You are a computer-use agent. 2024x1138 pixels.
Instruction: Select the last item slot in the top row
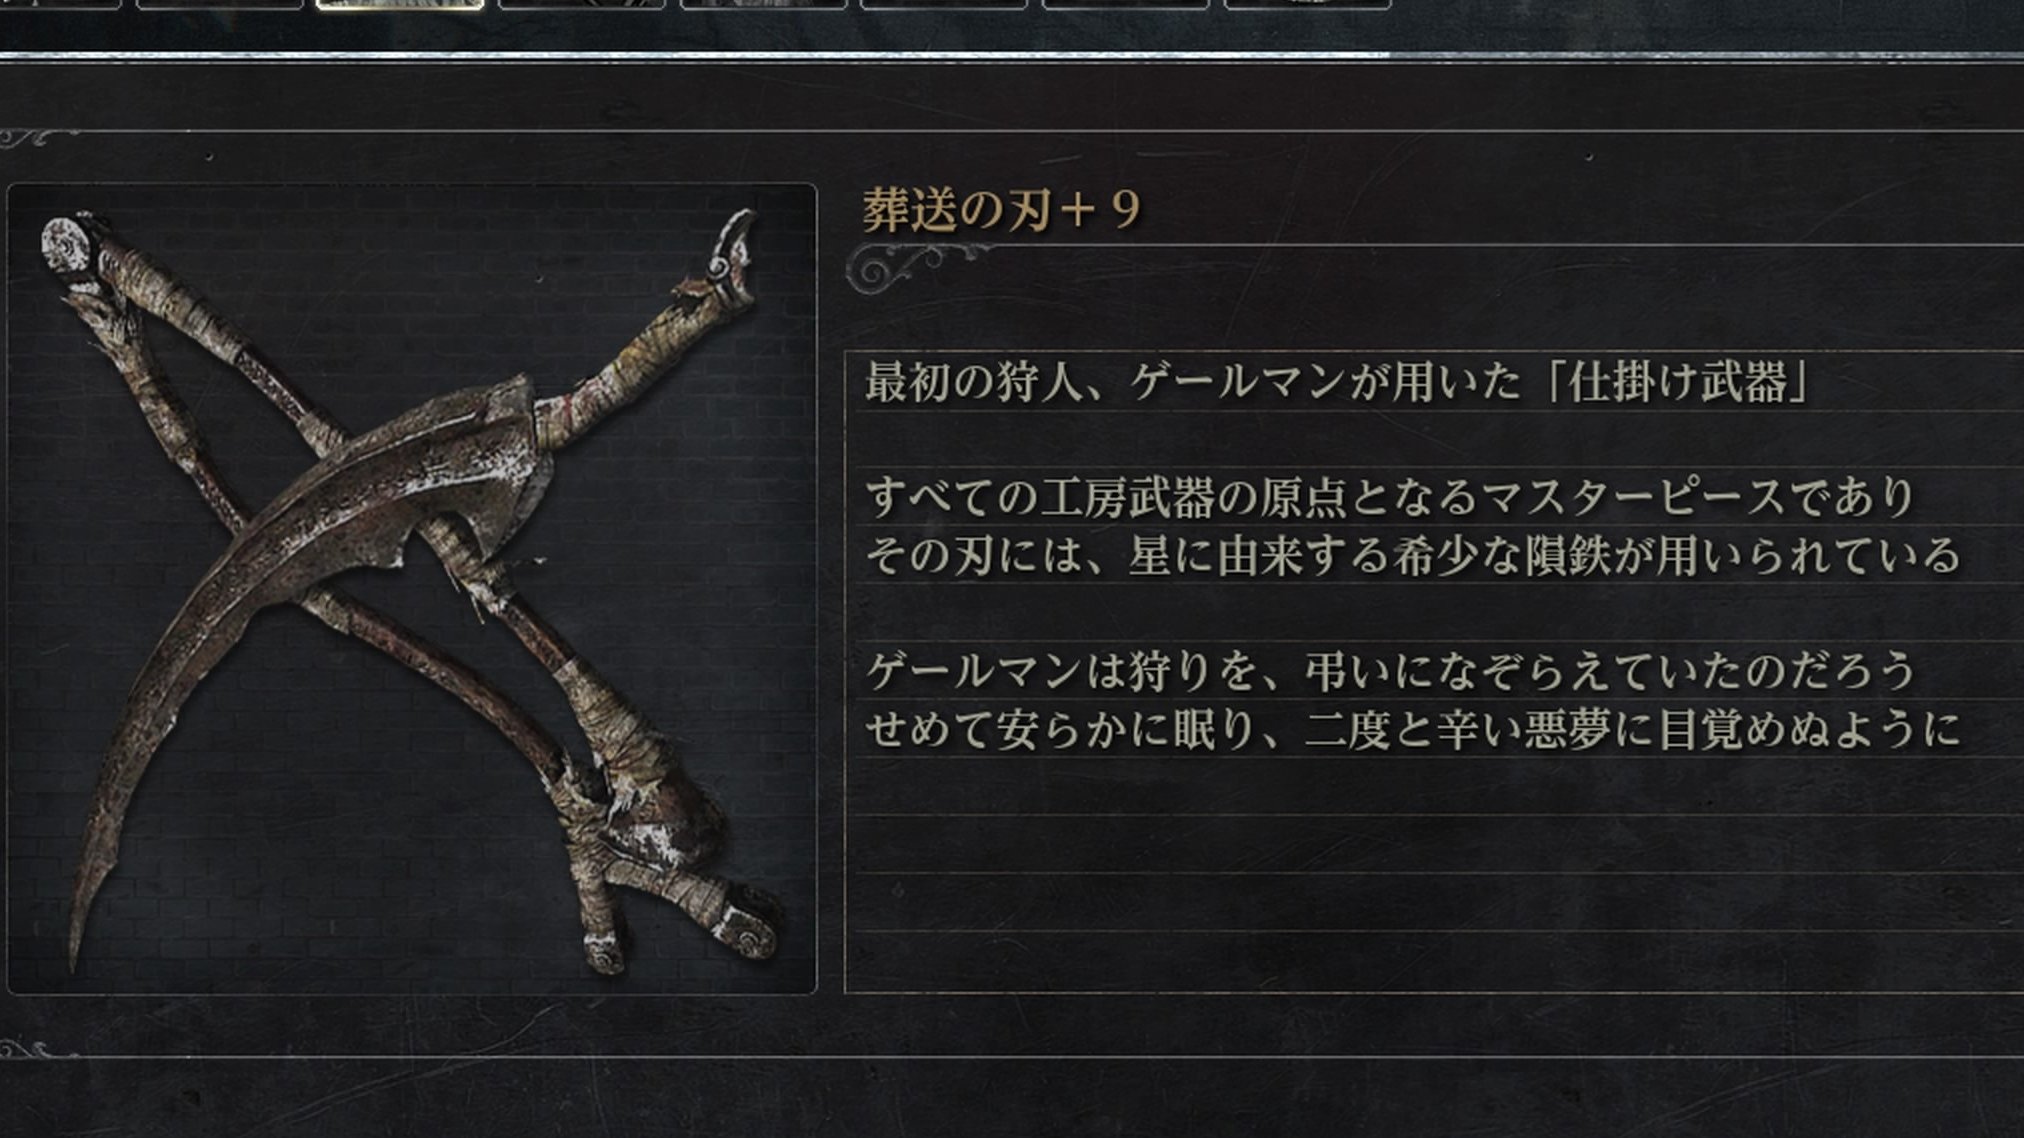1307,5
